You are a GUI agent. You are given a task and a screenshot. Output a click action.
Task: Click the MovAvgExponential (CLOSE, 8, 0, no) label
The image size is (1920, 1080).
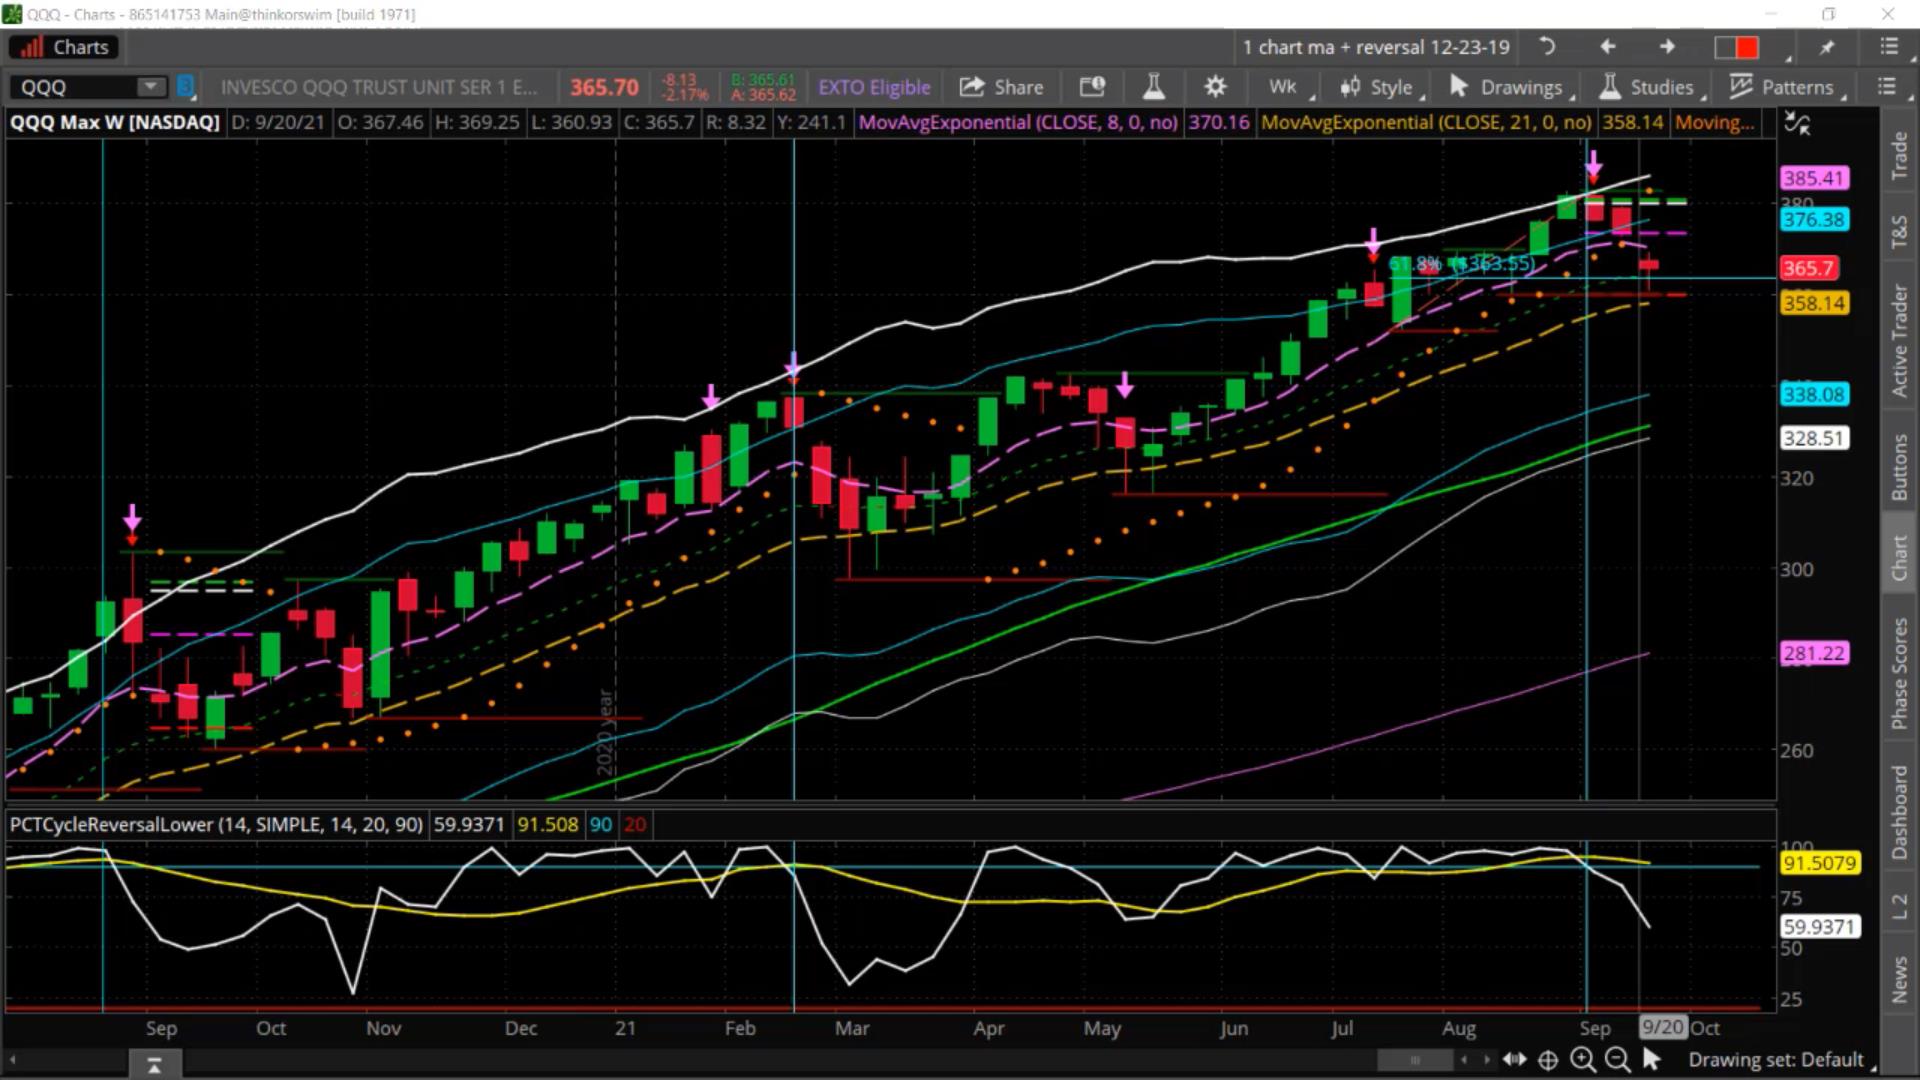[x=1018, y=123]
